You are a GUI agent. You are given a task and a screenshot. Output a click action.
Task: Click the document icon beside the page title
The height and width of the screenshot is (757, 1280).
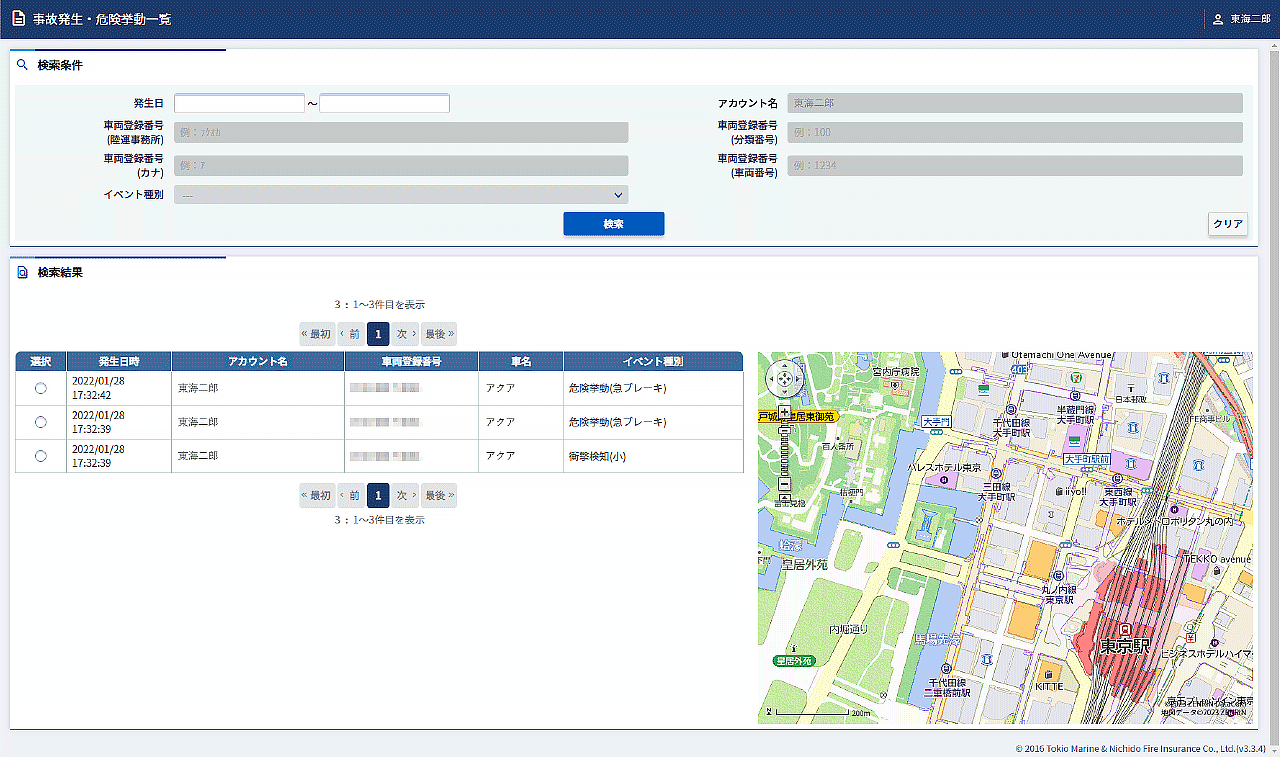[18, 19]
